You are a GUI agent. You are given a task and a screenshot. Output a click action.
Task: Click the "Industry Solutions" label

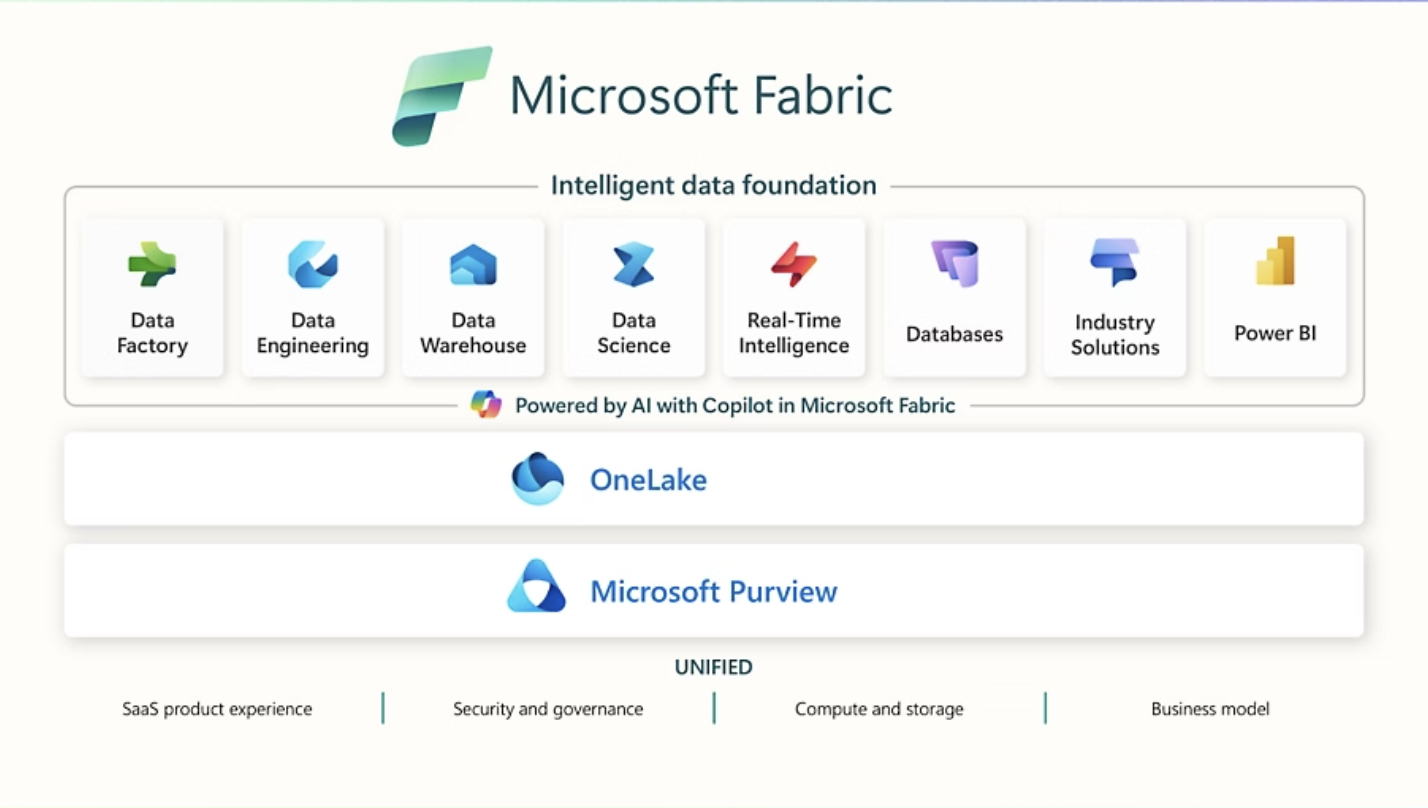[x=1115, y=335]
